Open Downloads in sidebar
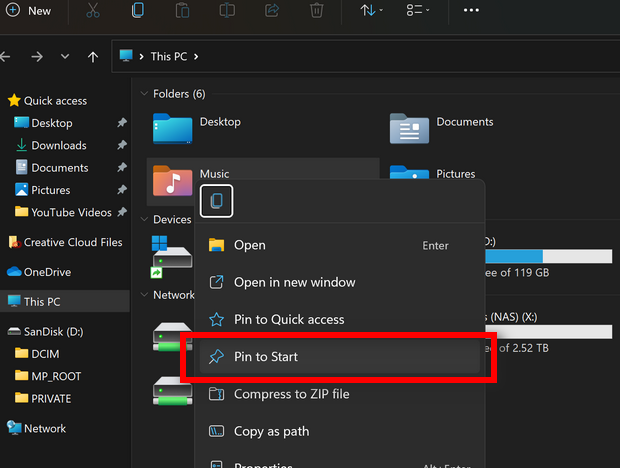 [x=51, y=145]
